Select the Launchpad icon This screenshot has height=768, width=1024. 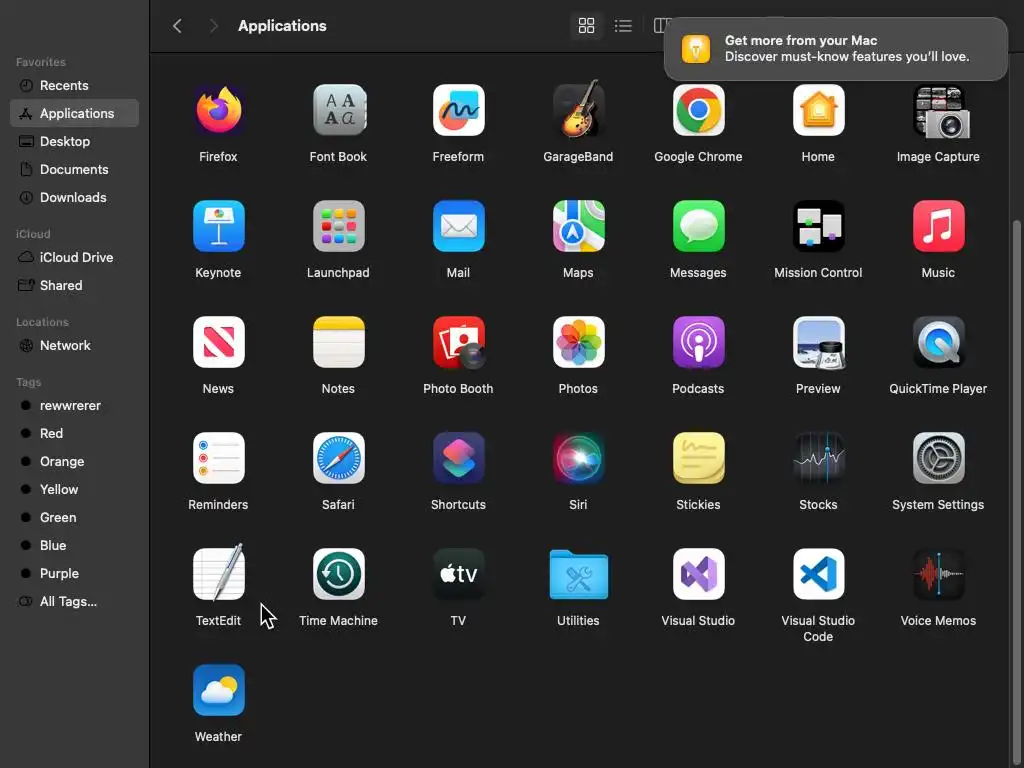coord(338,226)
